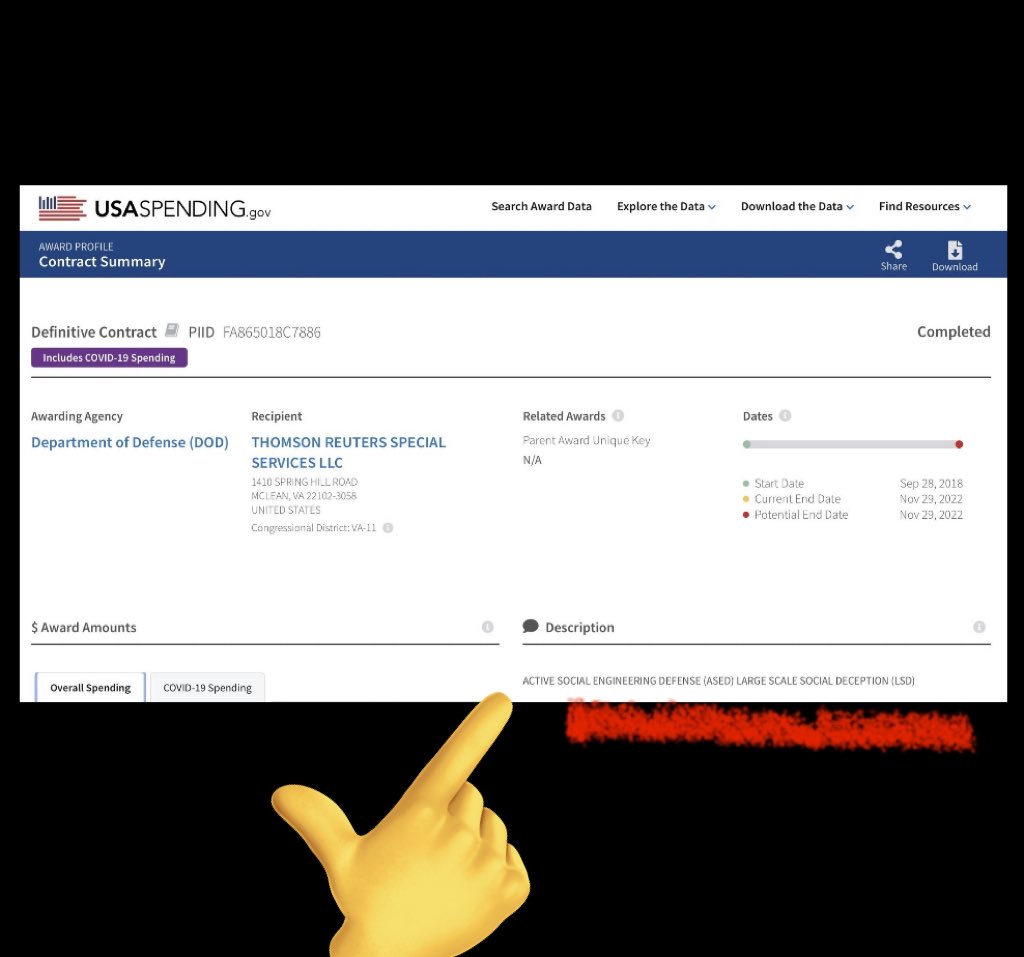Click the UNITED STATES address line
1024x957 pixels.
[x=286, y=510]
